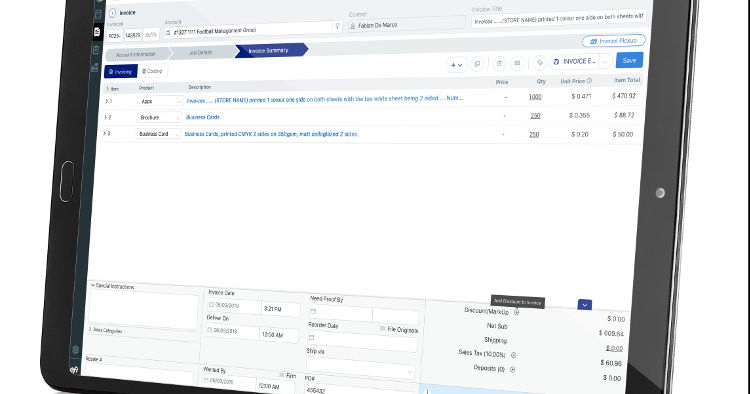This screenshot has width=750, height=394.
Task: Click the back arrow beside Invoice heading
Action: pos(112,13)
